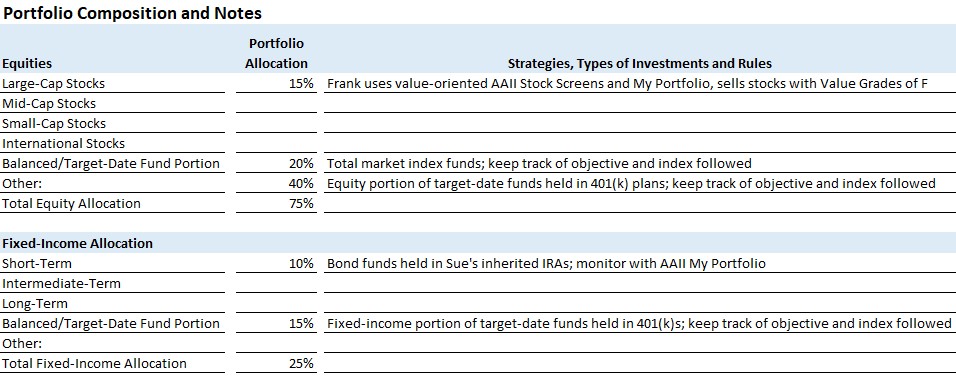Select the Frank uses value-oriented AAII note
This screenshot has height=391, width=956.
click(627, 84)
